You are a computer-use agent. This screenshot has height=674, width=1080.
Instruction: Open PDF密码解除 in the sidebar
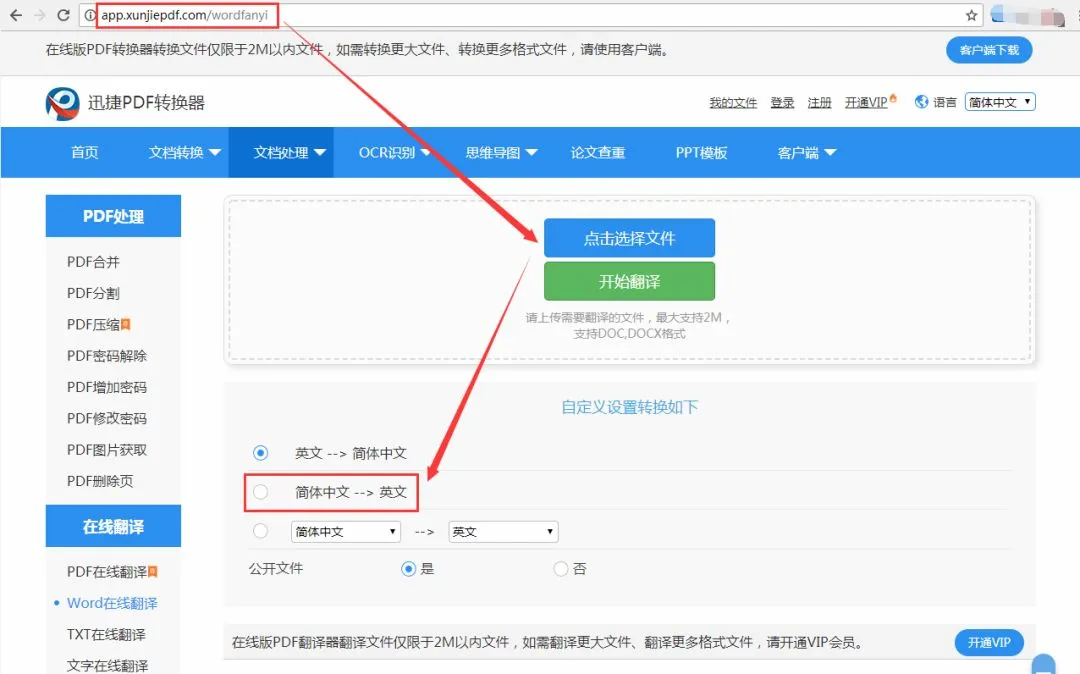click(x=107, y=356)
